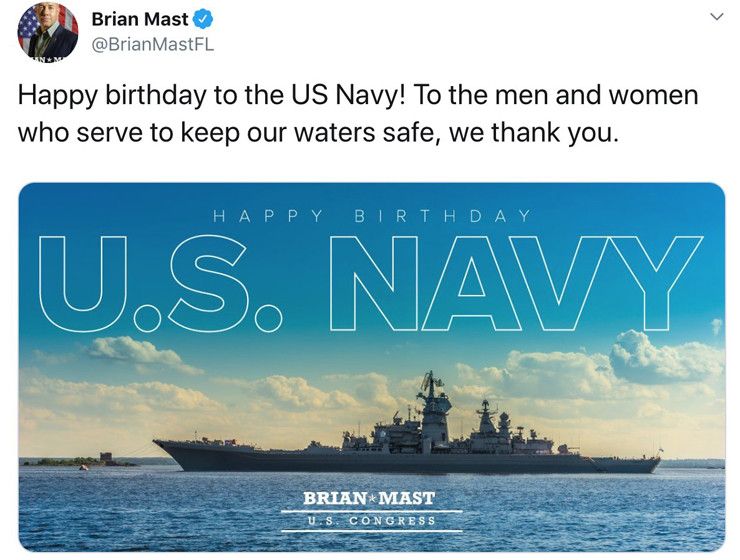Click the bow of the warship

click(x=166, y=447)
